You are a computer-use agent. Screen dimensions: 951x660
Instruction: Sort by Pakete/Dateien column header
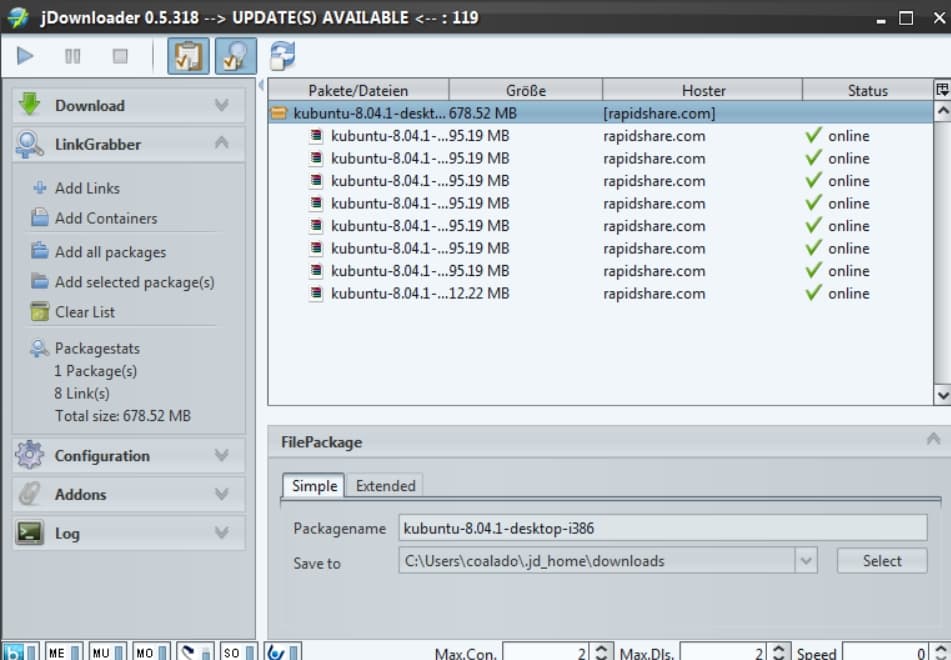pos(358,90)
